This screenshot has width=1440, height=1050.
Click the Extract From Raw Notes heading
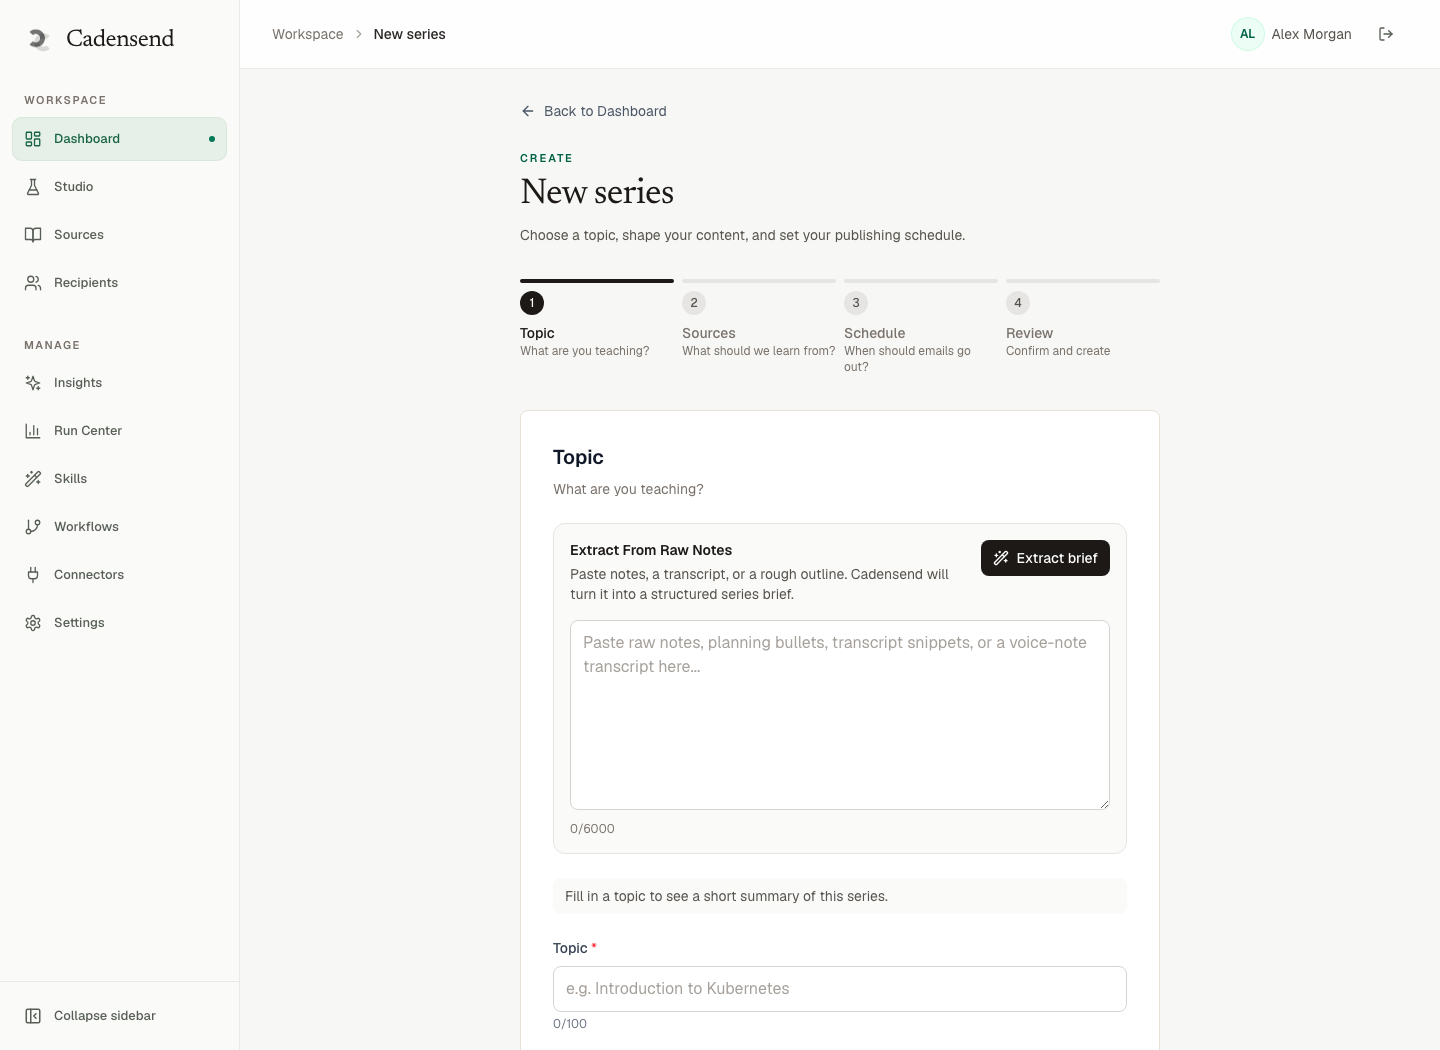(651, 550)
